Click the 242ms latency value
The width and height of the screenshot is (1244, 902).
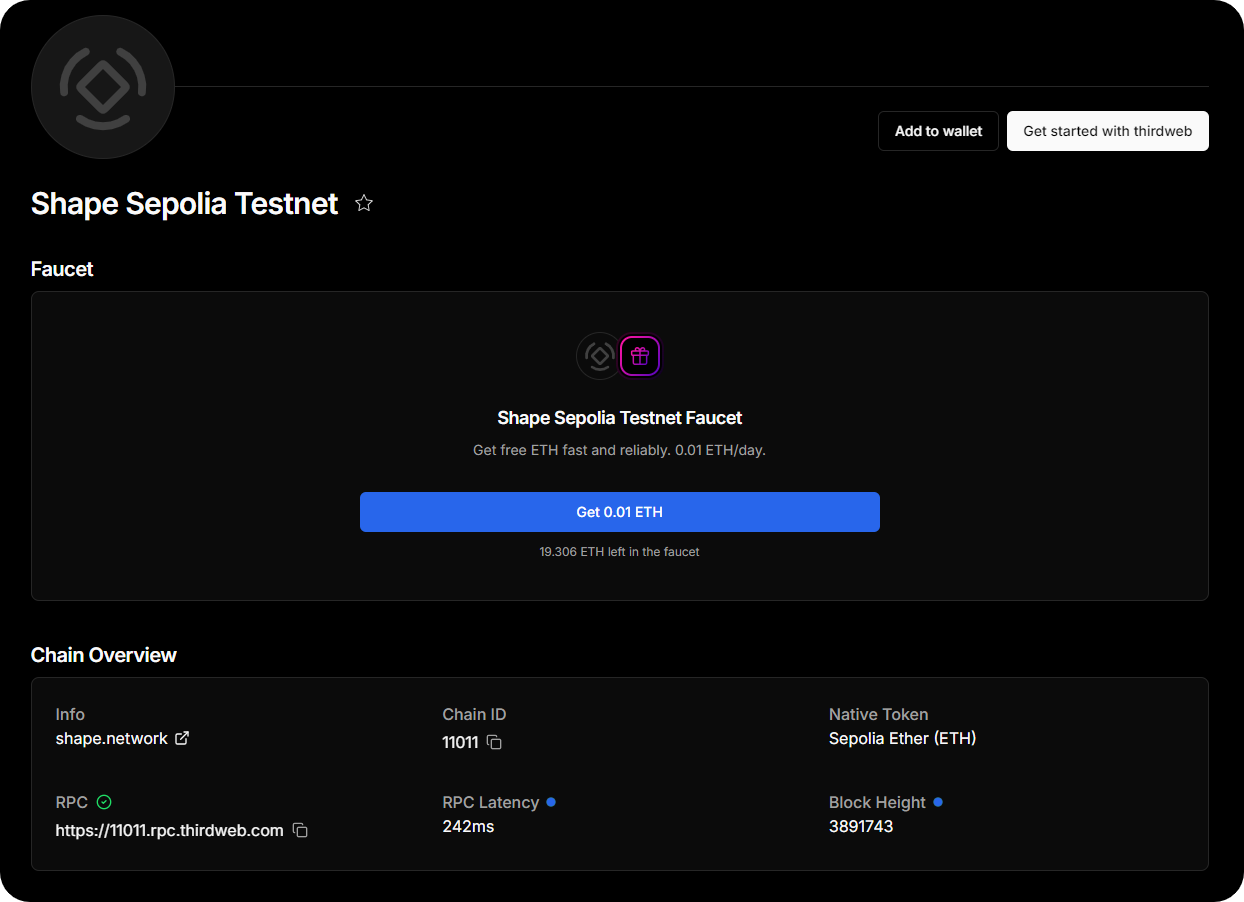point(468,826)
